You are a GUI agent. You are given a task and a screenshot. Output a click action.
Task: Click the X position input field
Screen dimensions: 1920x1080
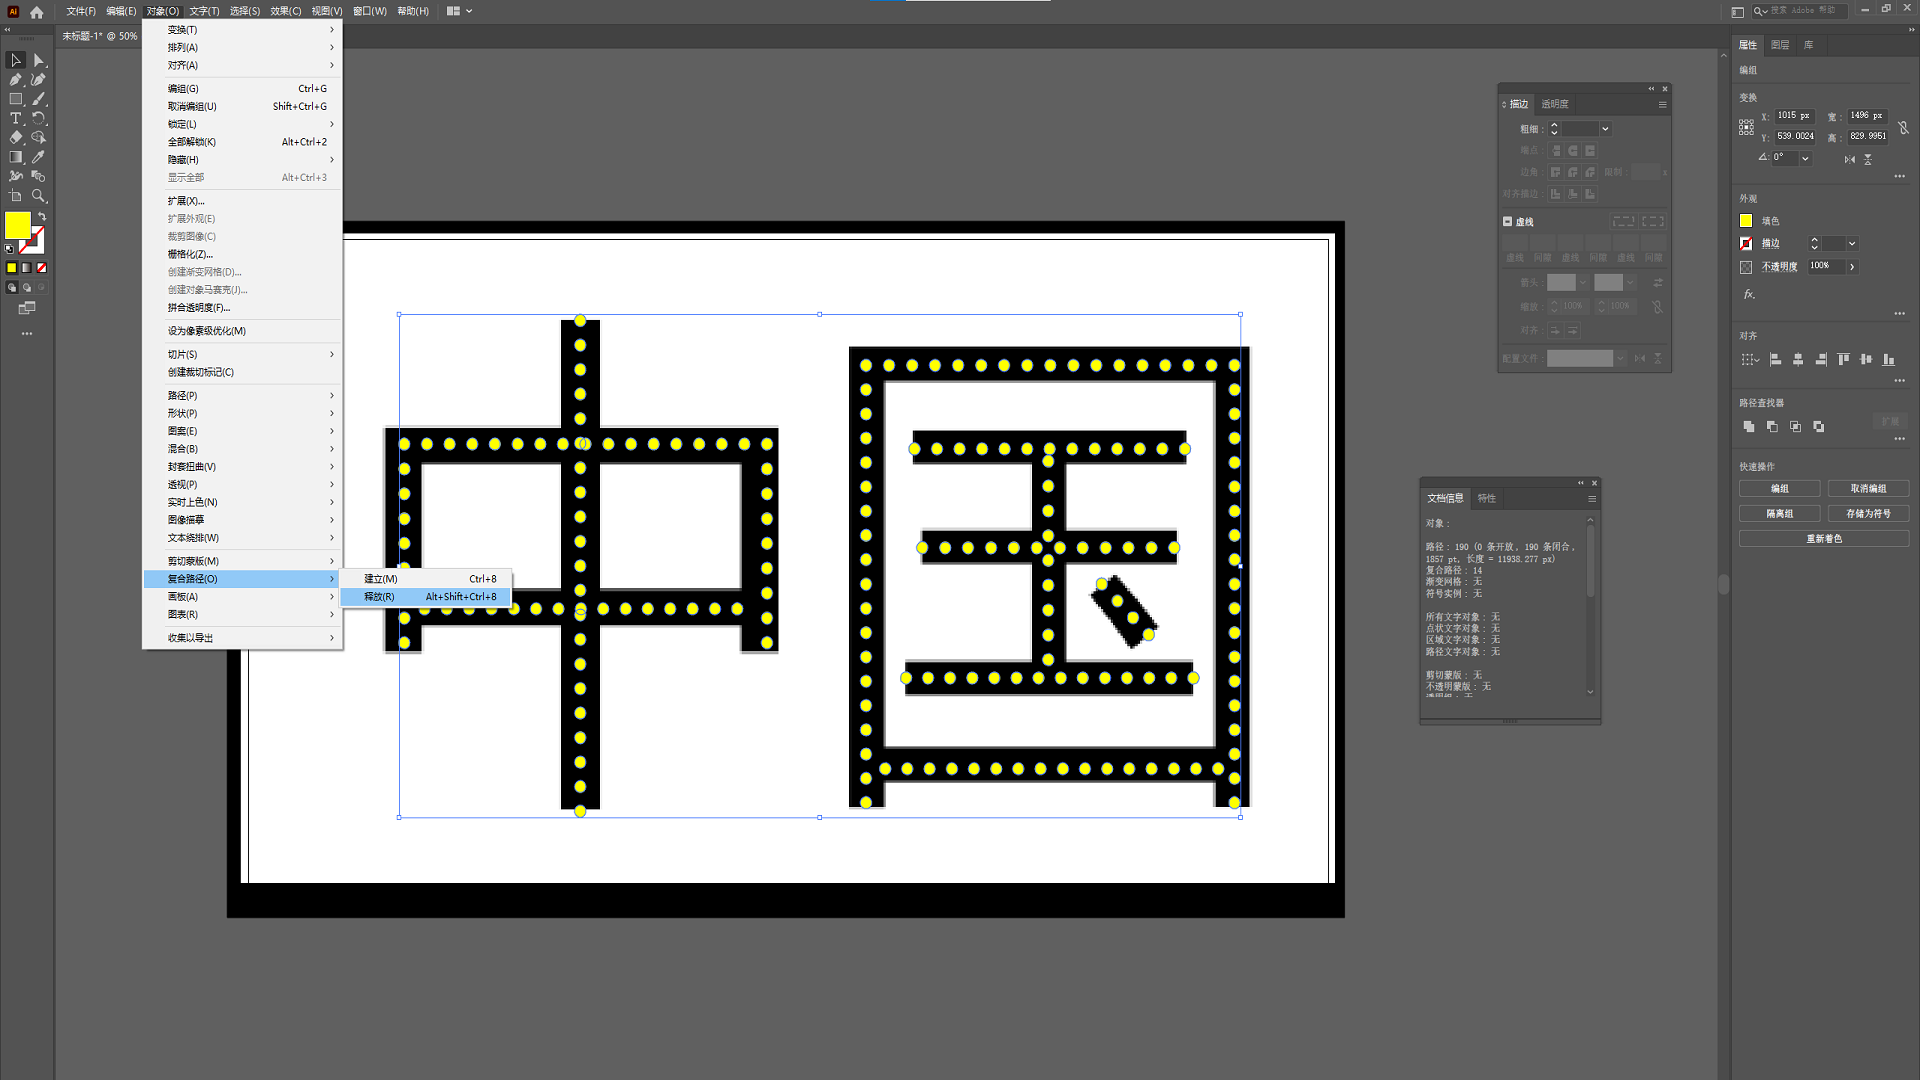coord(1794,116)
